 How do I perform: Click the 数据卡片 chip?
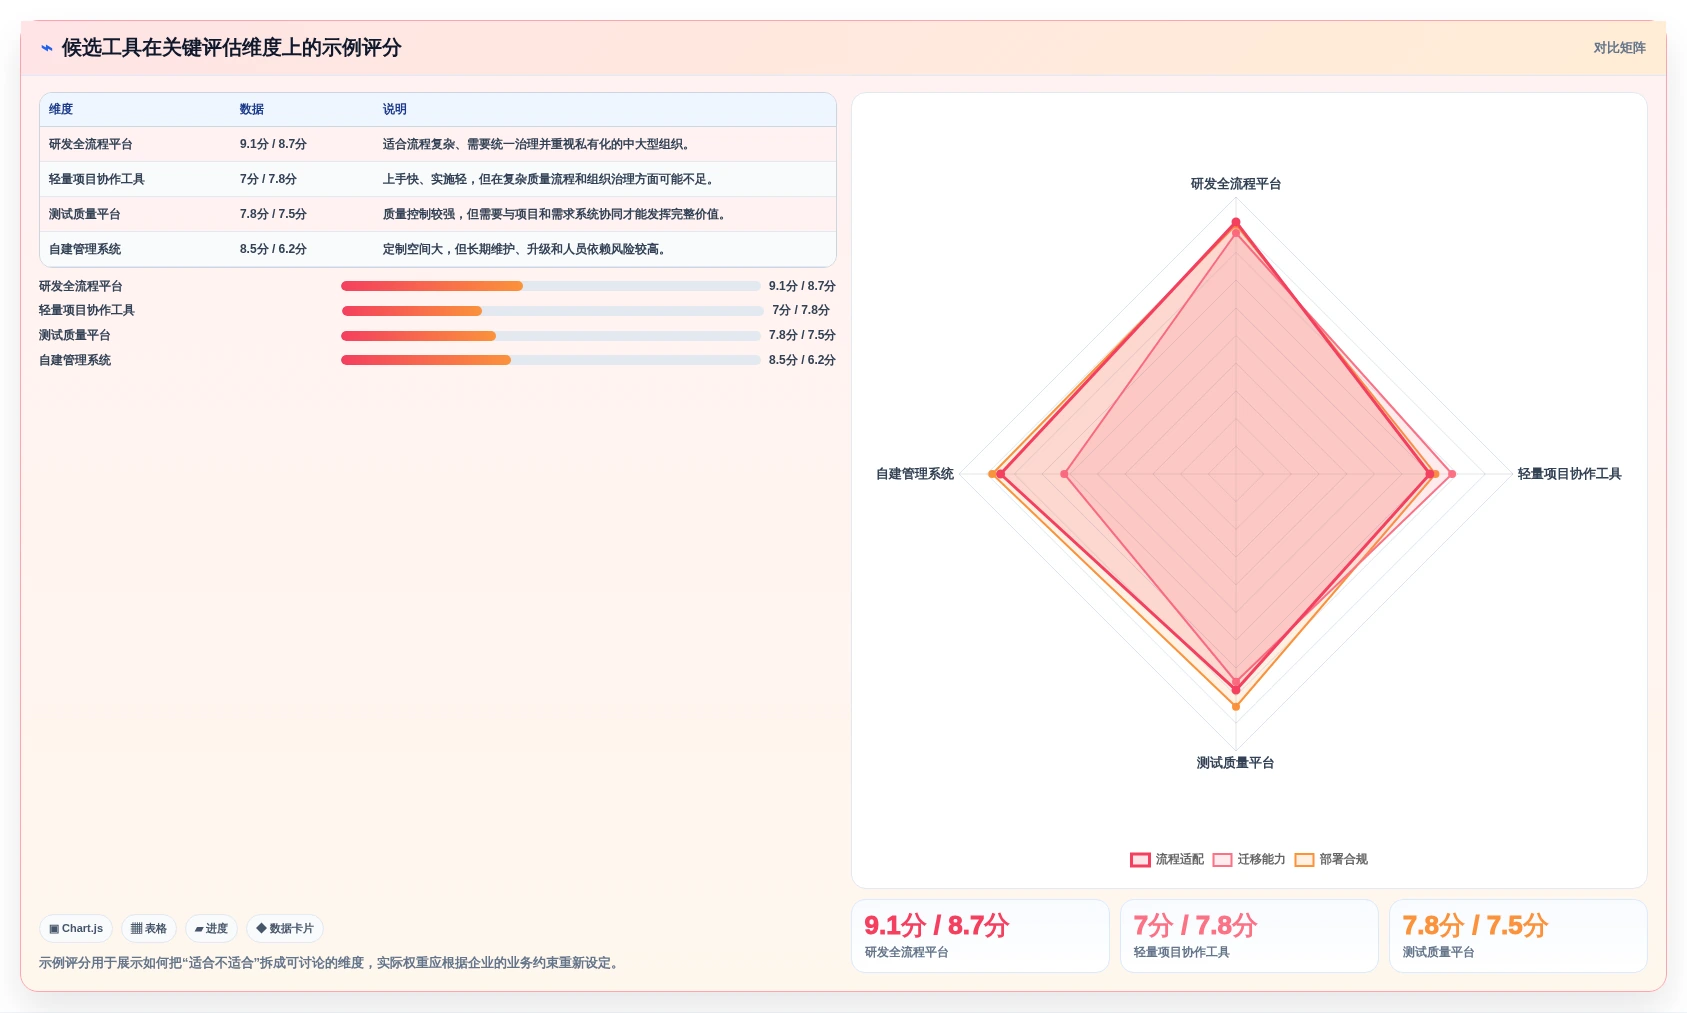point(285,928)
